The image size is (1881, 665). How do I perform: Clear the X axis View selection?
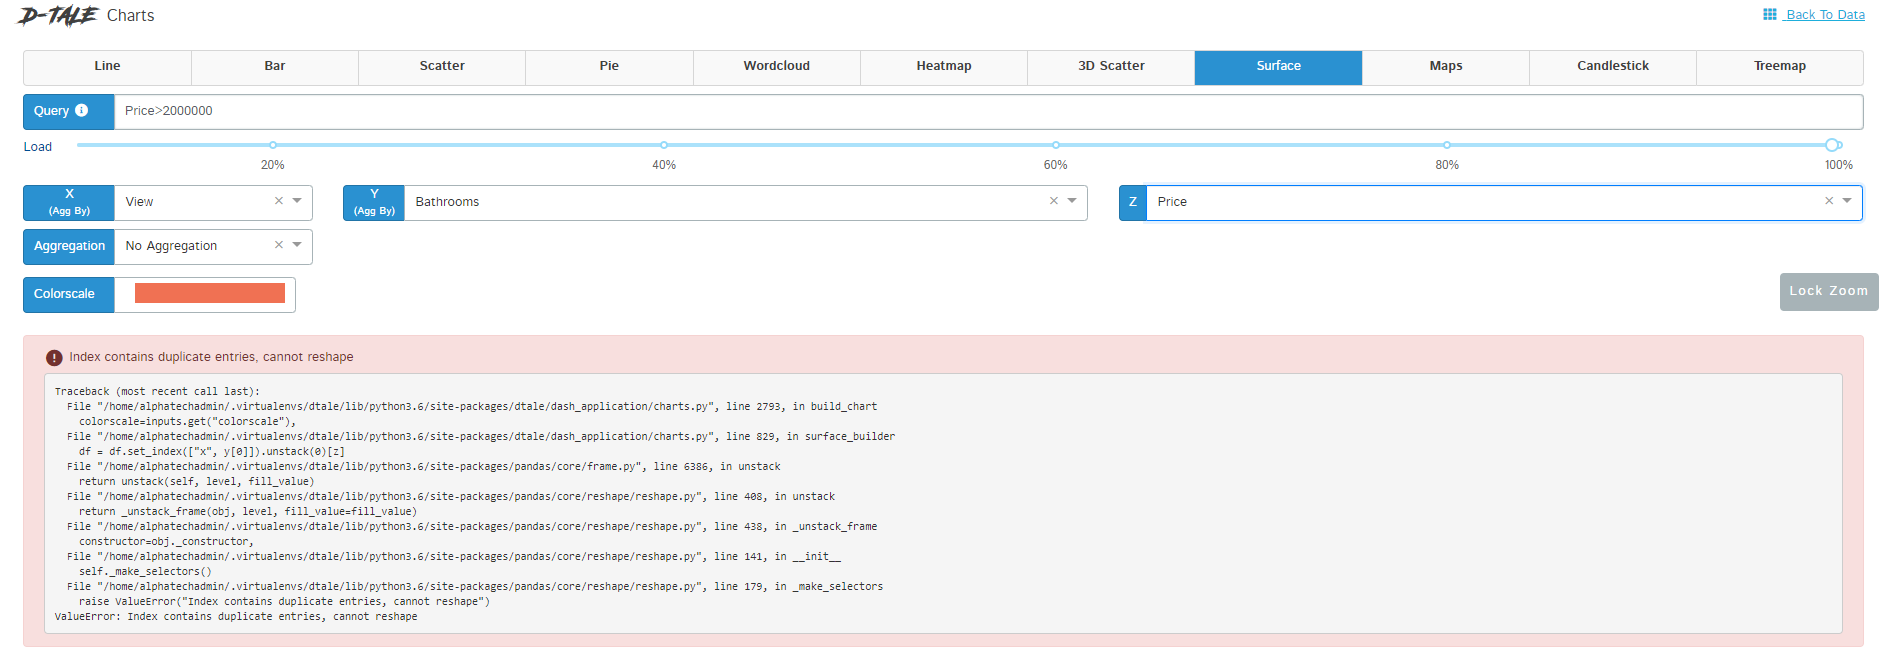coord(279,201)
